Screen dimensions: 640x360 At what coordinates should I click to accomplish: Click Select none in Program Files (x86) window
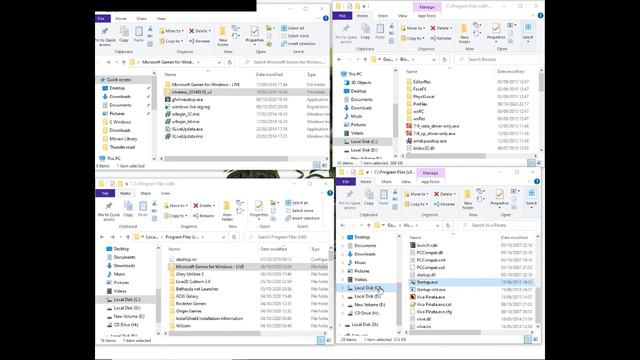pos(300,211)
